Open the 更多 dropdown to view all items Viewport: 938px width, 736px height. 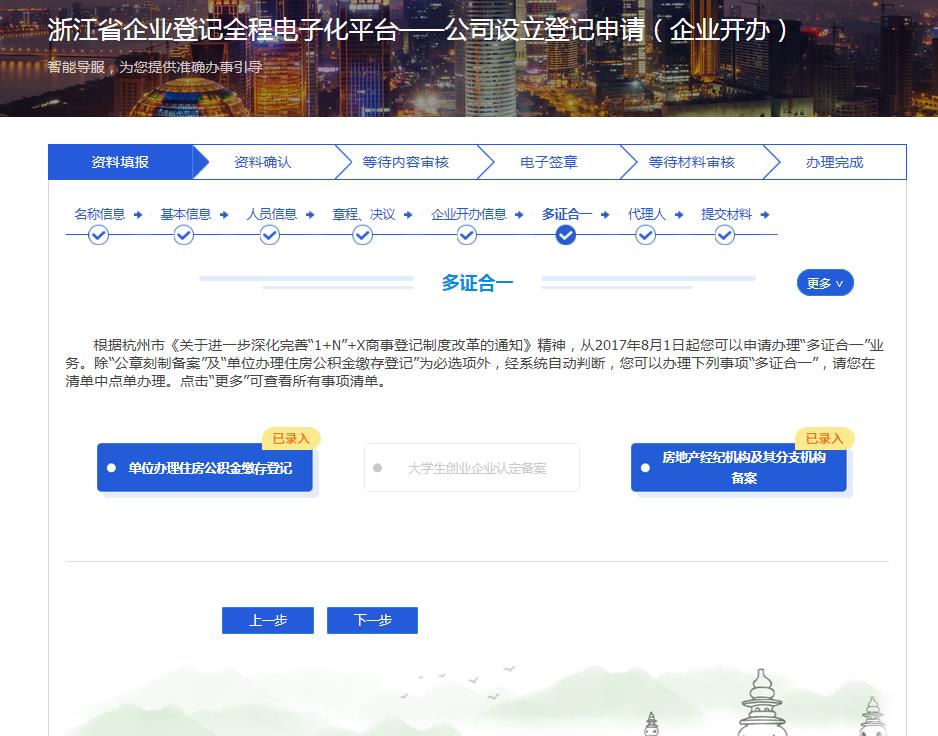824,283
